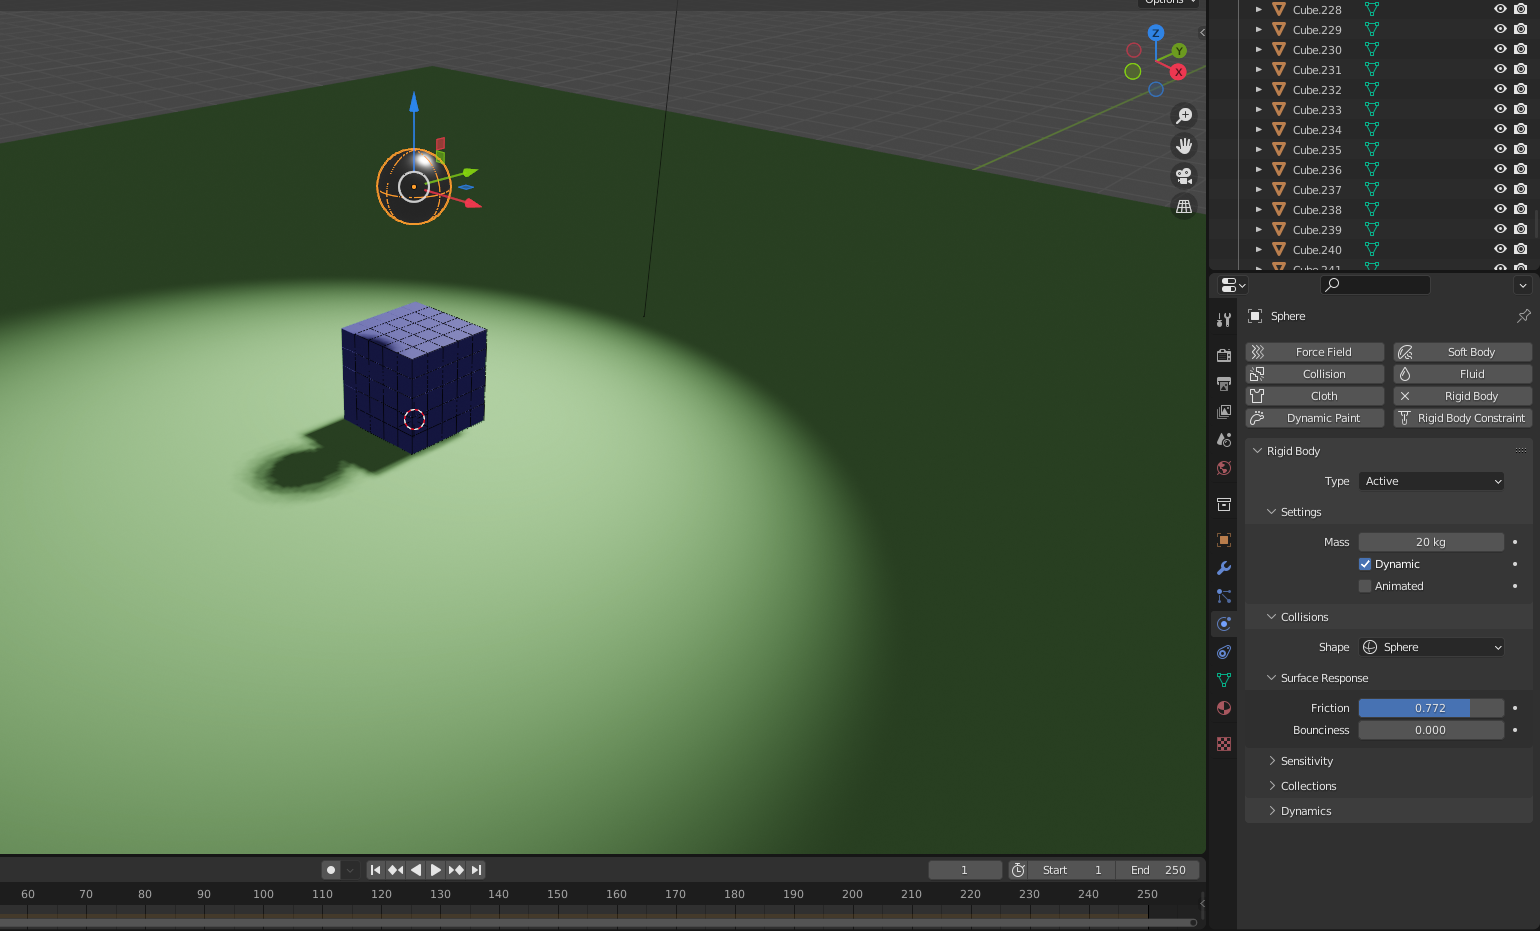Open the Material properties tab icon
Screen dimensions: 1540x931
(1224, 708)
